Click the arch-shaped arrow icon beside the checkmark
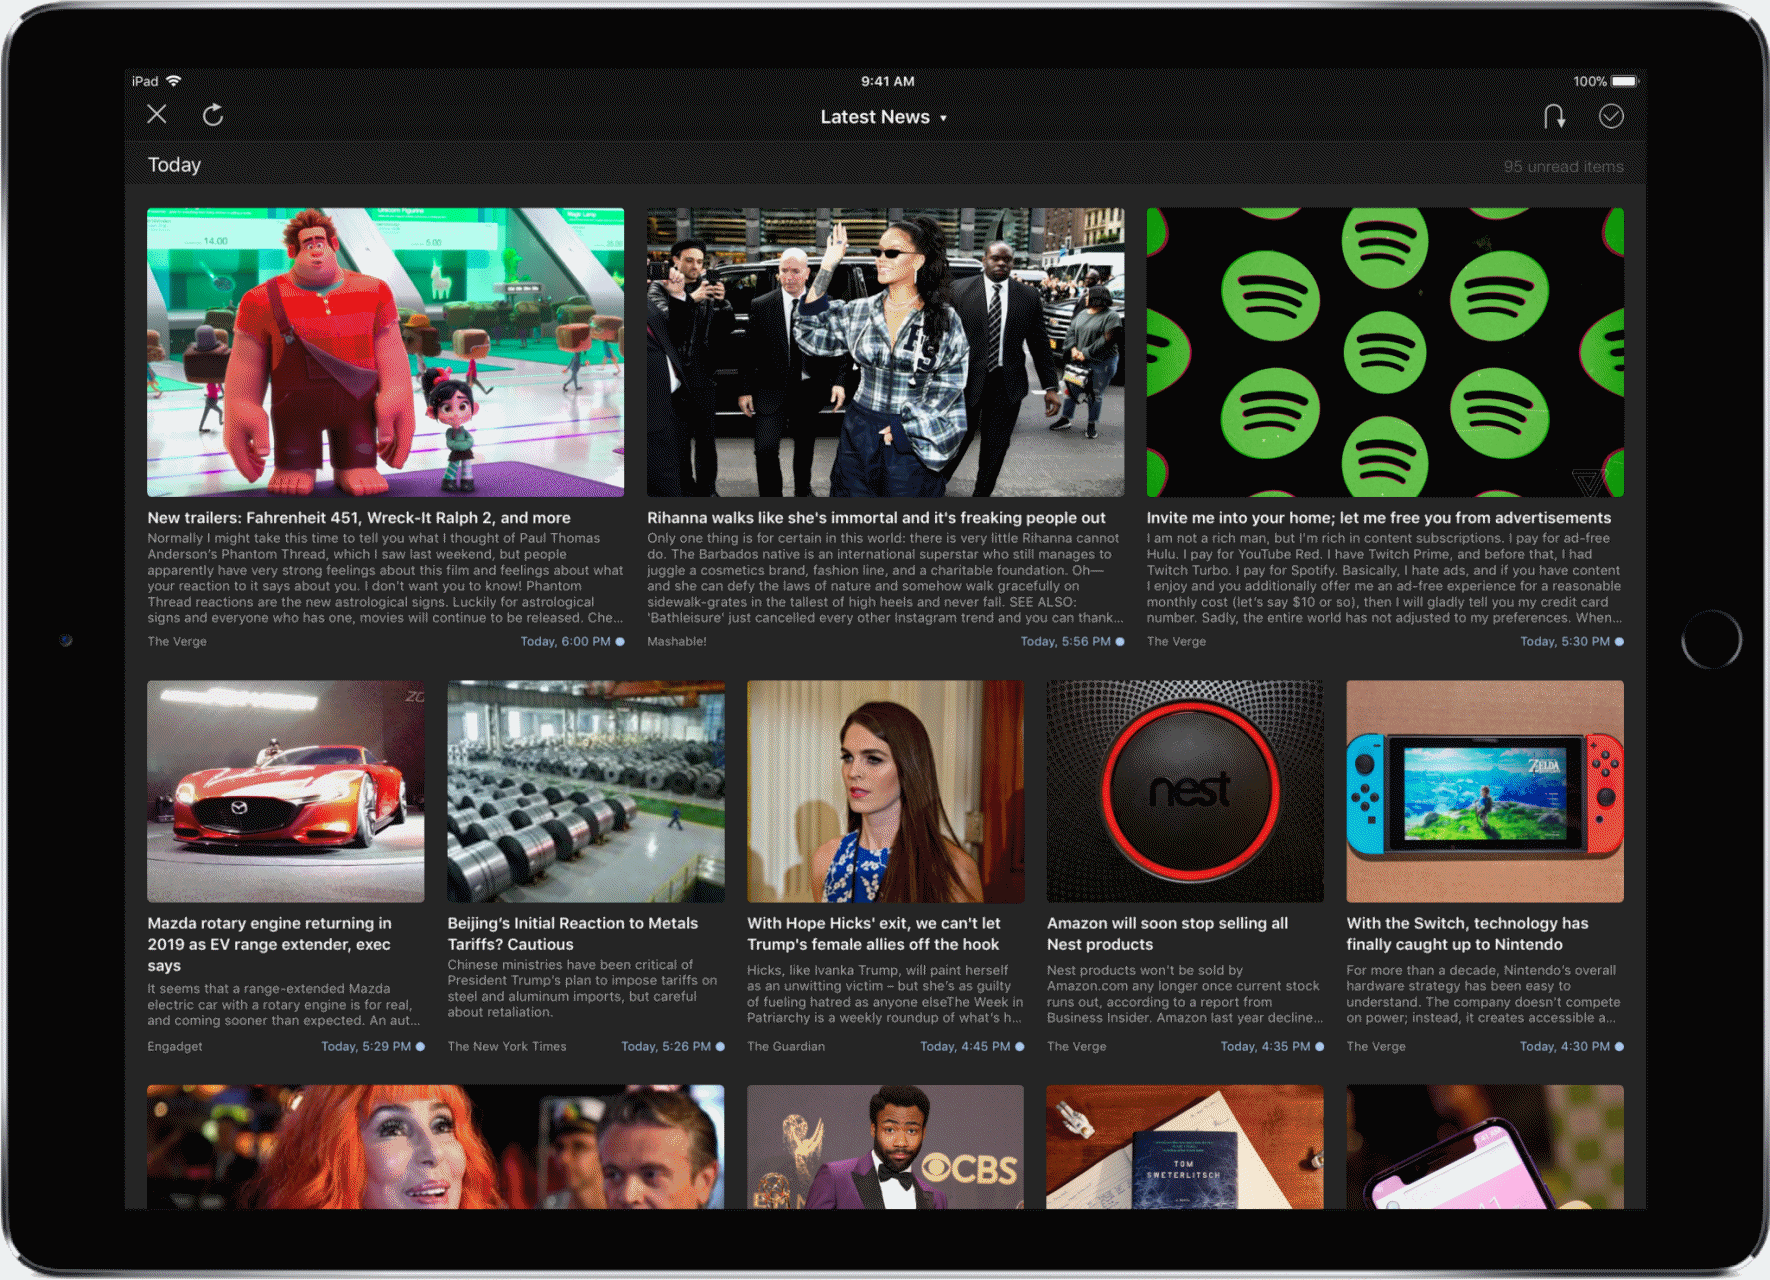This screenshot has height=1280, width=1770. (x=1554, y=116)
